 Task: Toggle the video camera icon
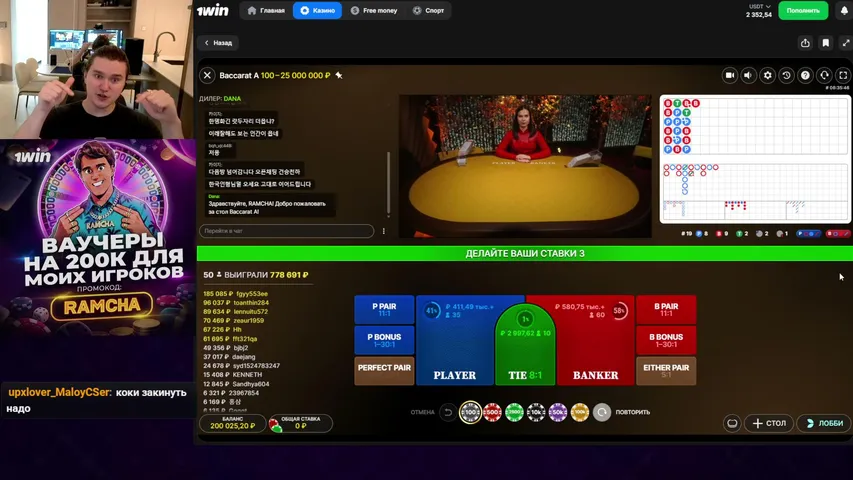pyautogui.click(x=730, y=75)
